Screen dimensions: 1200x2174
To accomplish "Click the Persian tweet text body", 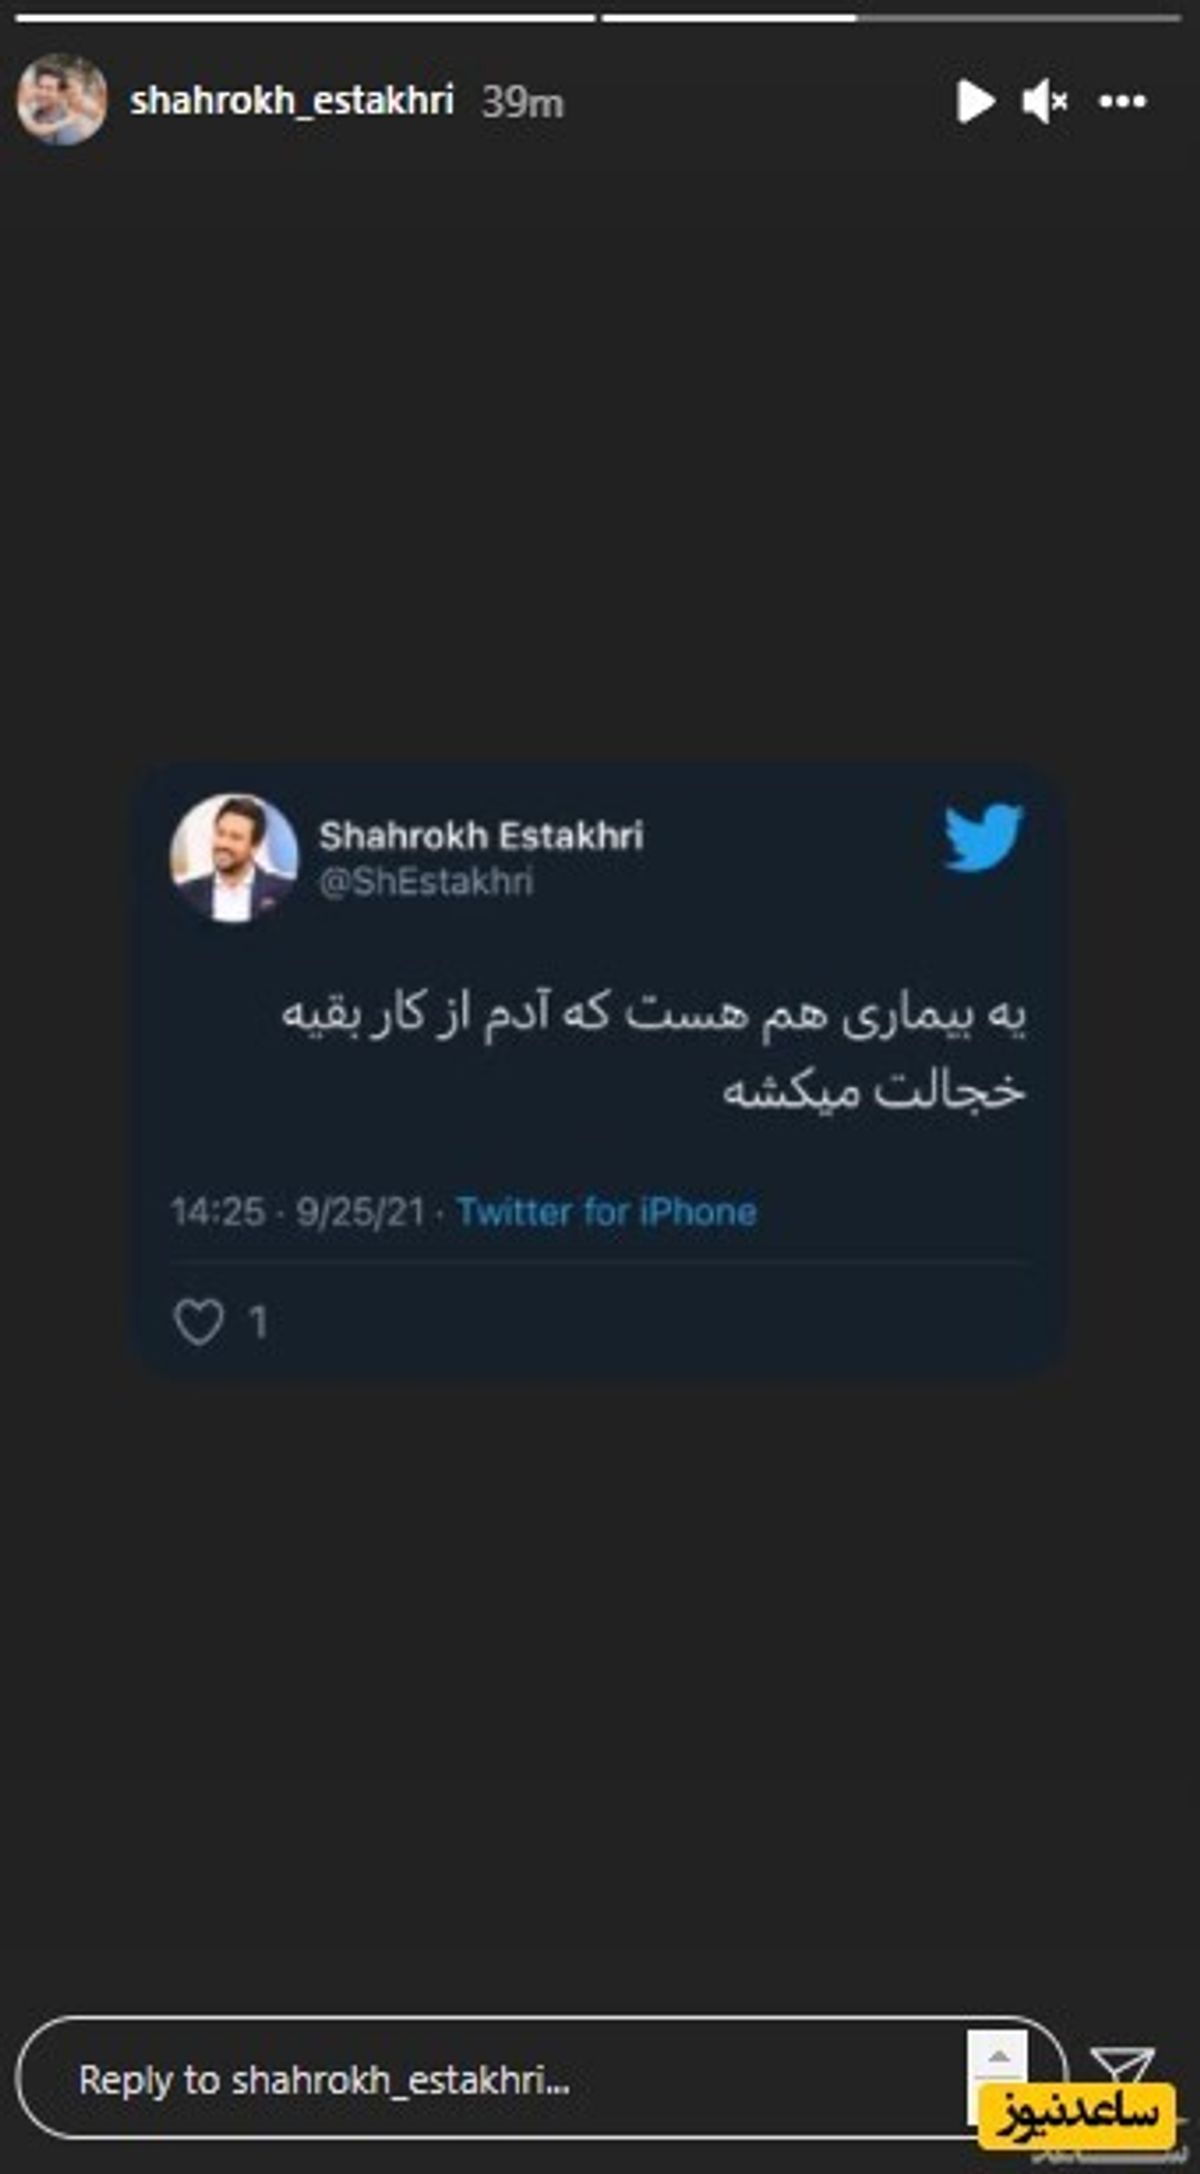I will tap(653, 1052).
